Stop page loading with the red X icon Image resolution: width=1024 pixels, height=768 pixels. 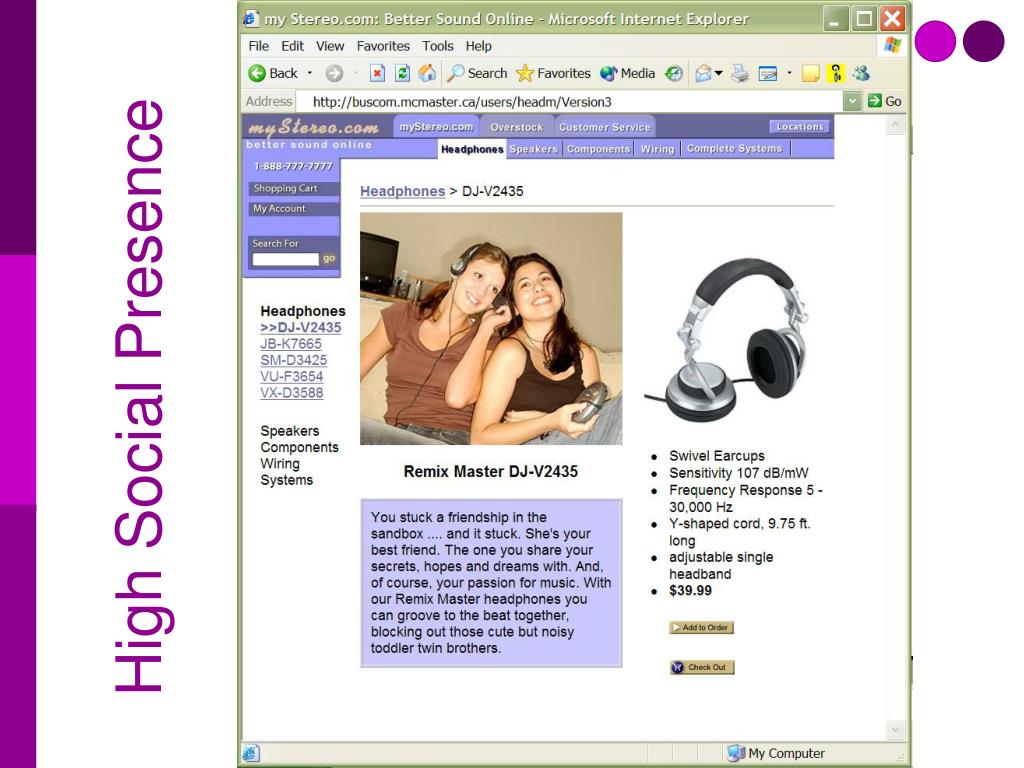tap(377, 73)
